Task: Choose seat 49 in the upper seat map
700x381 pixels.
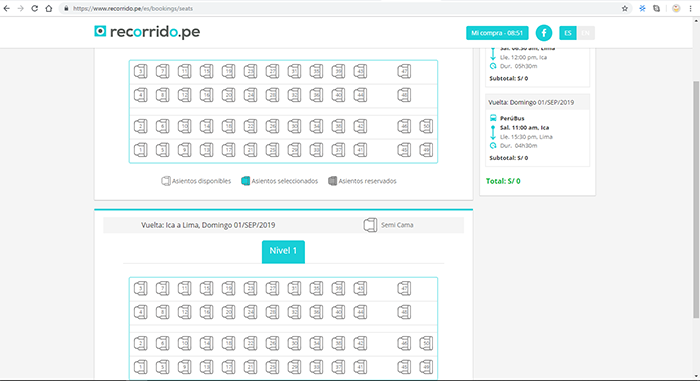Action: click(x=426, y=150)
